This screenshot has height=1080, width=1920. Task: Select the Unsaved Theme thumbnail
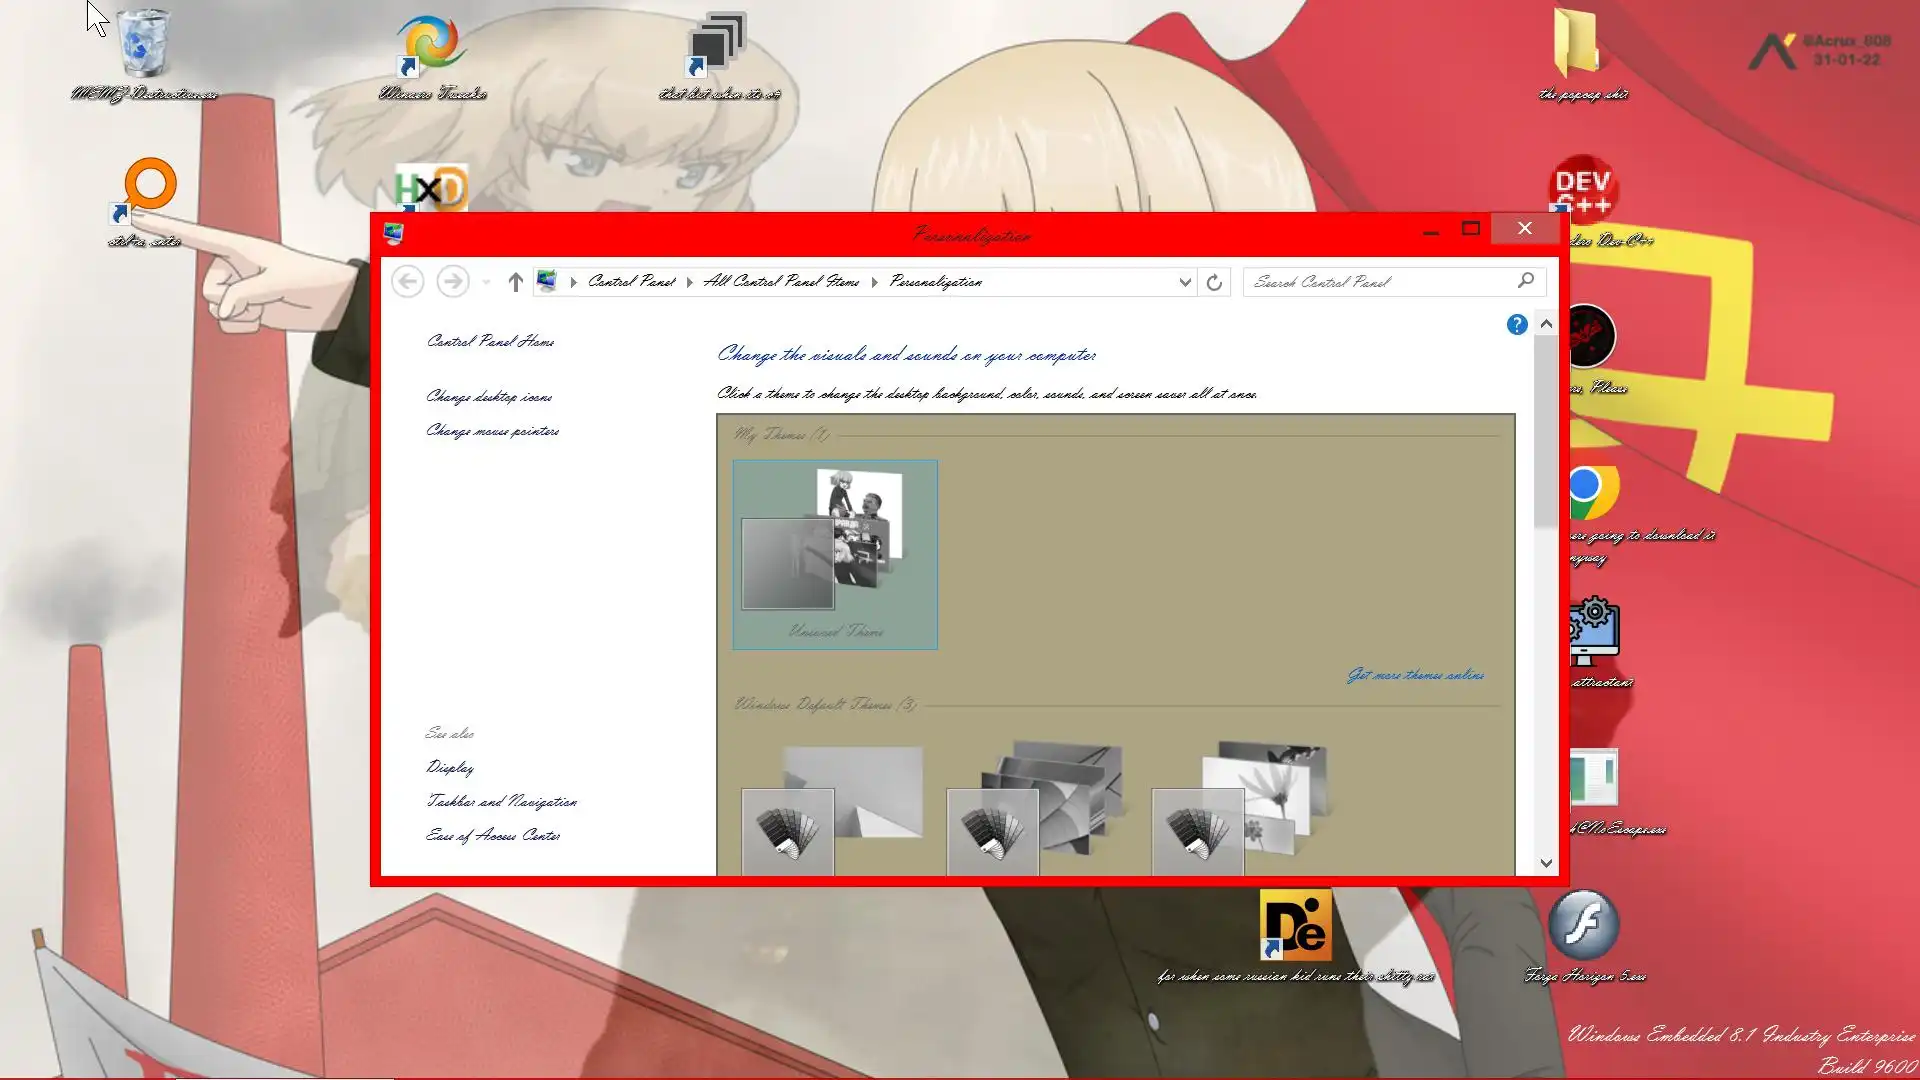pyautogui.click(x=835, y=555)
